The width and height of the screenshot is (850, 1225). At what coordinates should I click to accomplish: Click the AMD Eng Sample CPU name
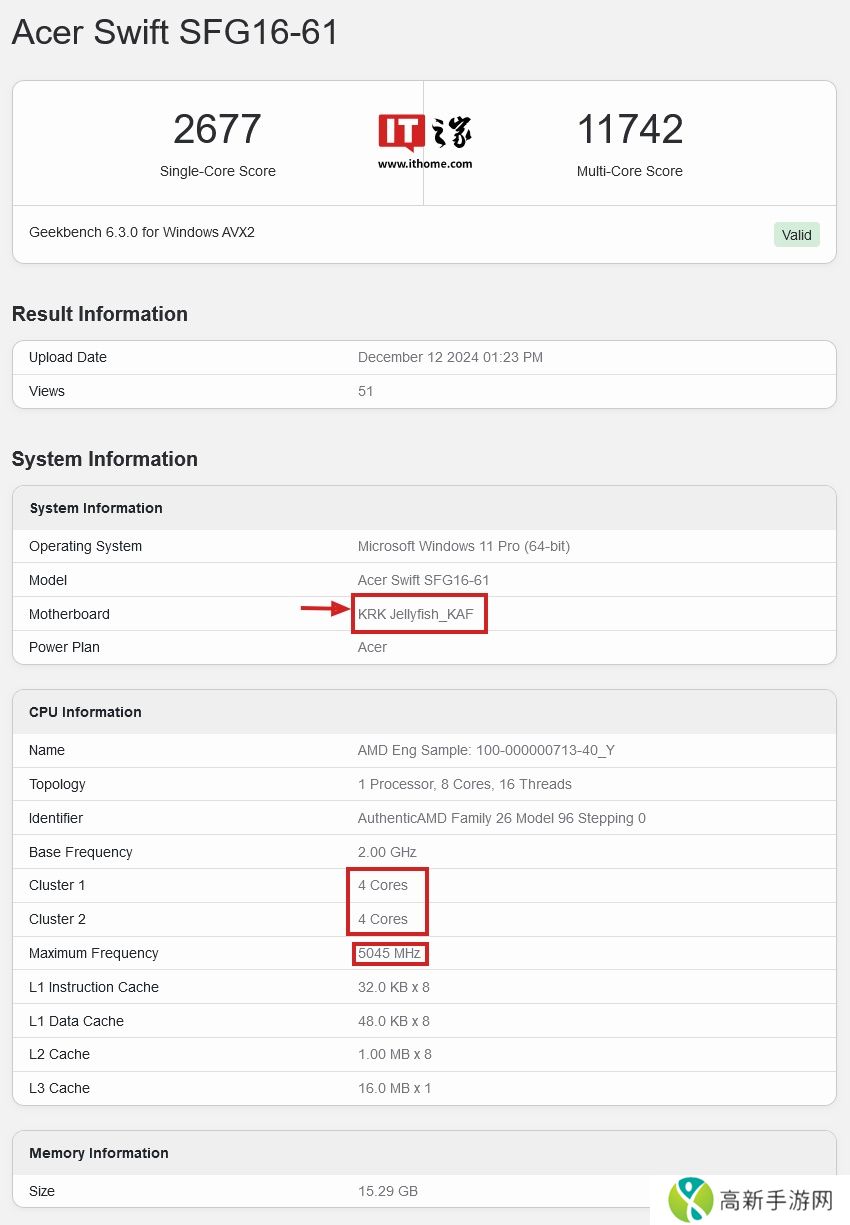point(486,750)
